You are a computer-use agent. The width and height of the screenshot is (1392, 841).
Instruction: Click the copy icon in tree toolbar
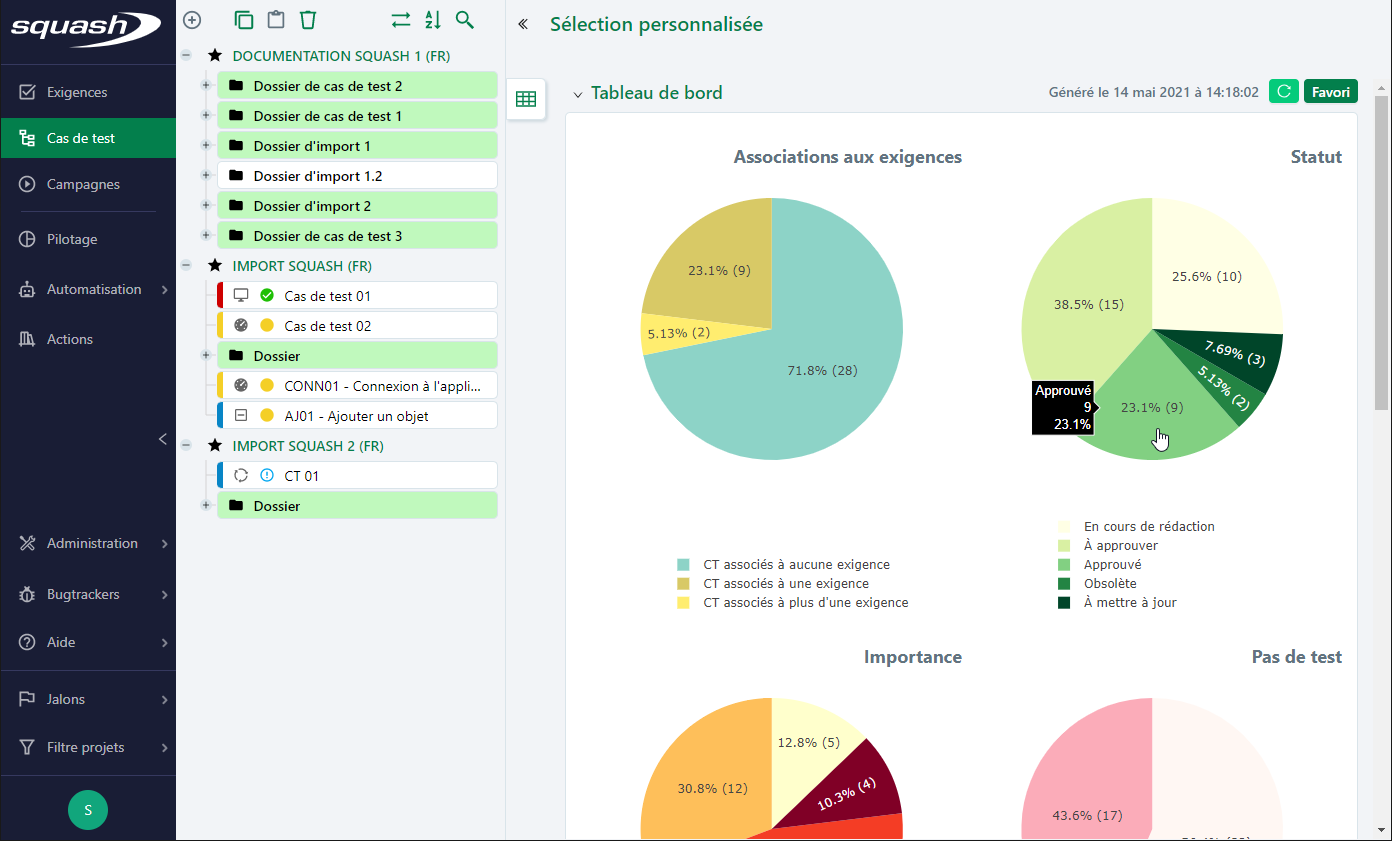243,20
